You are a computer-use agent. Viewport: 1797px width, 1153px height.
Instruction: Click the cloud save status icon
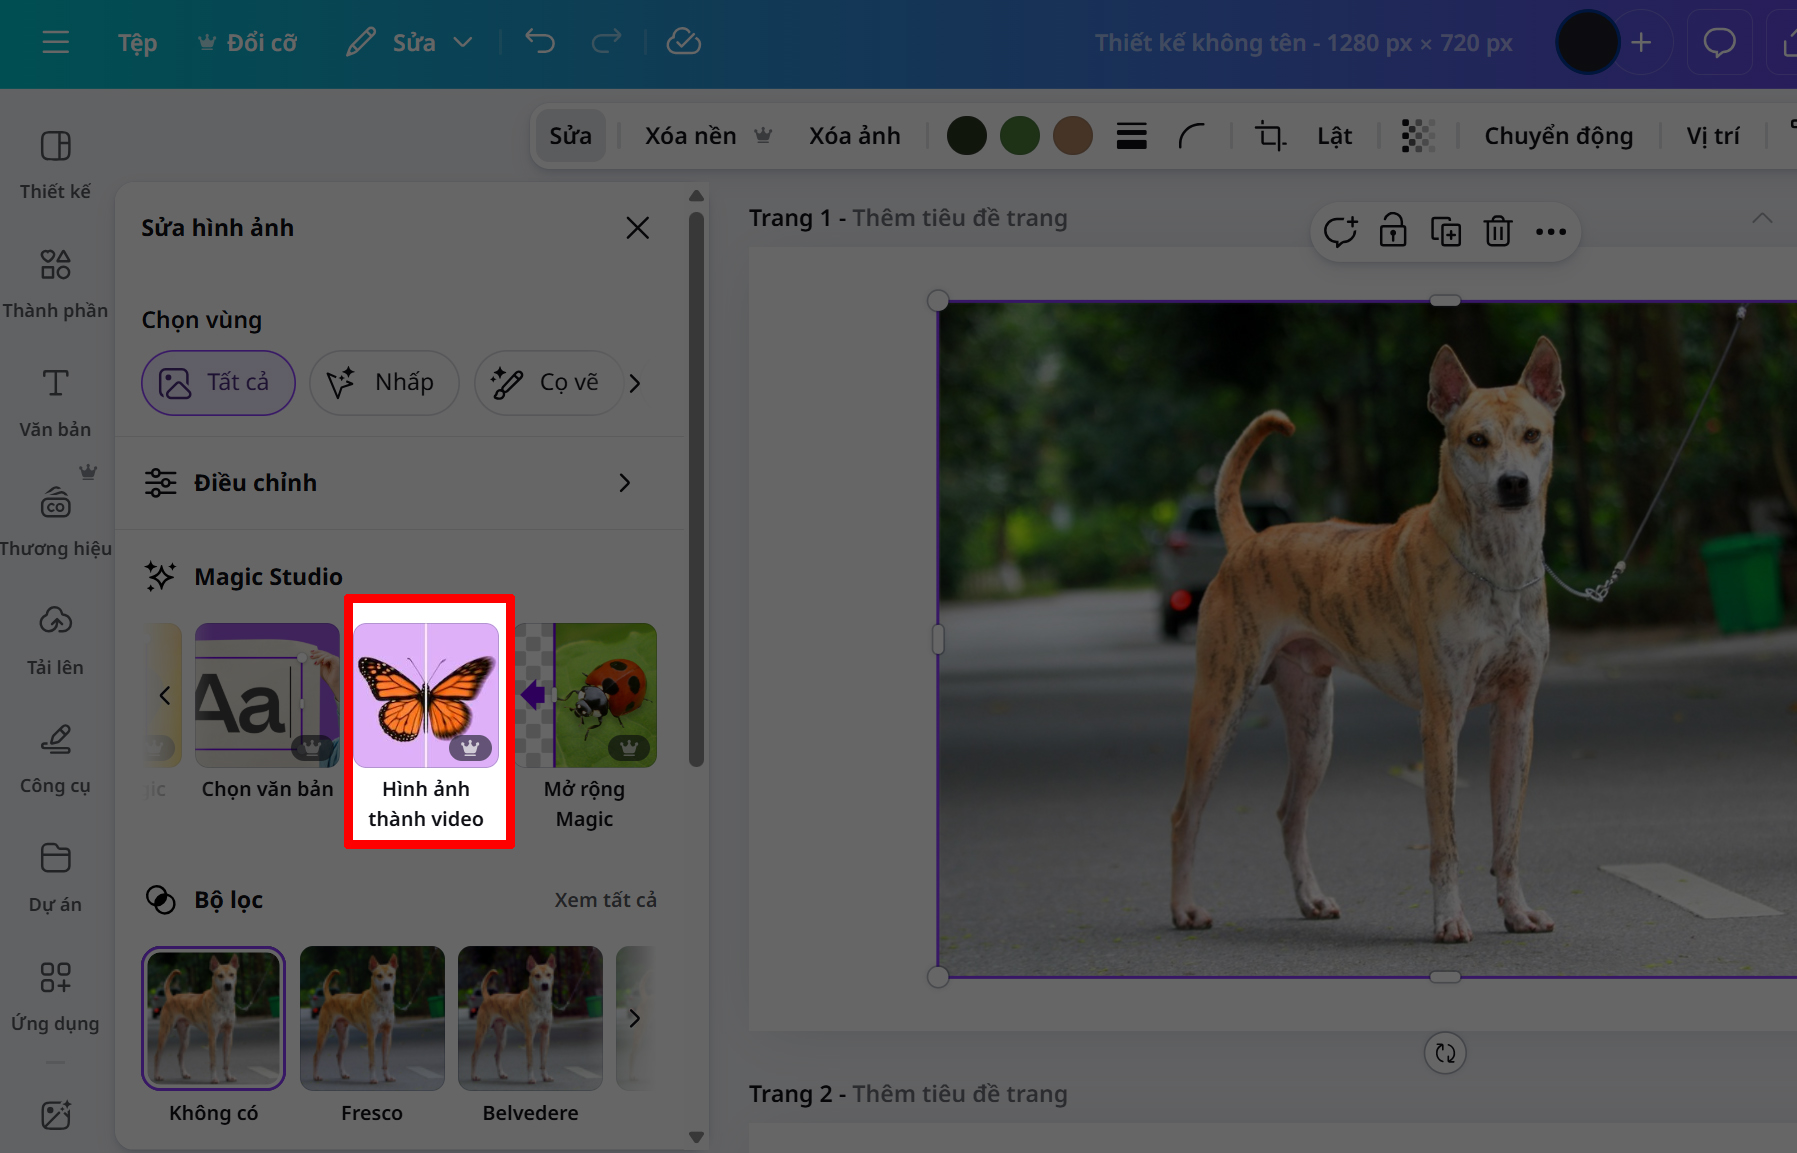click(x=683, y=42)
